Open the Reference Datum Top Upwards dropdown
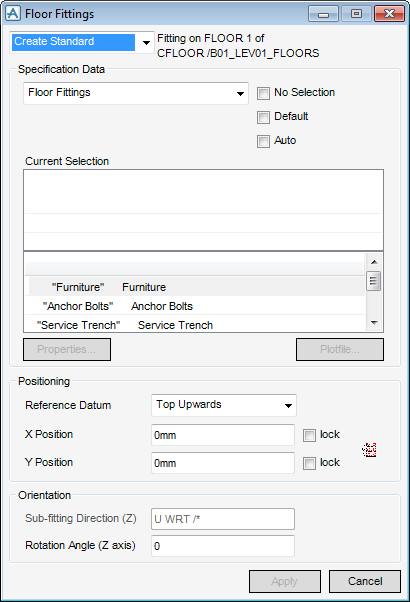The image size is (410, 602). point(224,405)
